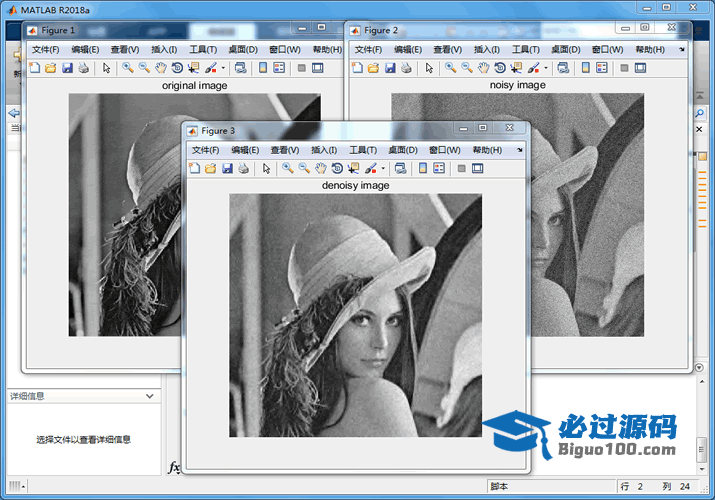
Task: Insert Colorbar icon in Figure 1
Action: coord(263,68)
